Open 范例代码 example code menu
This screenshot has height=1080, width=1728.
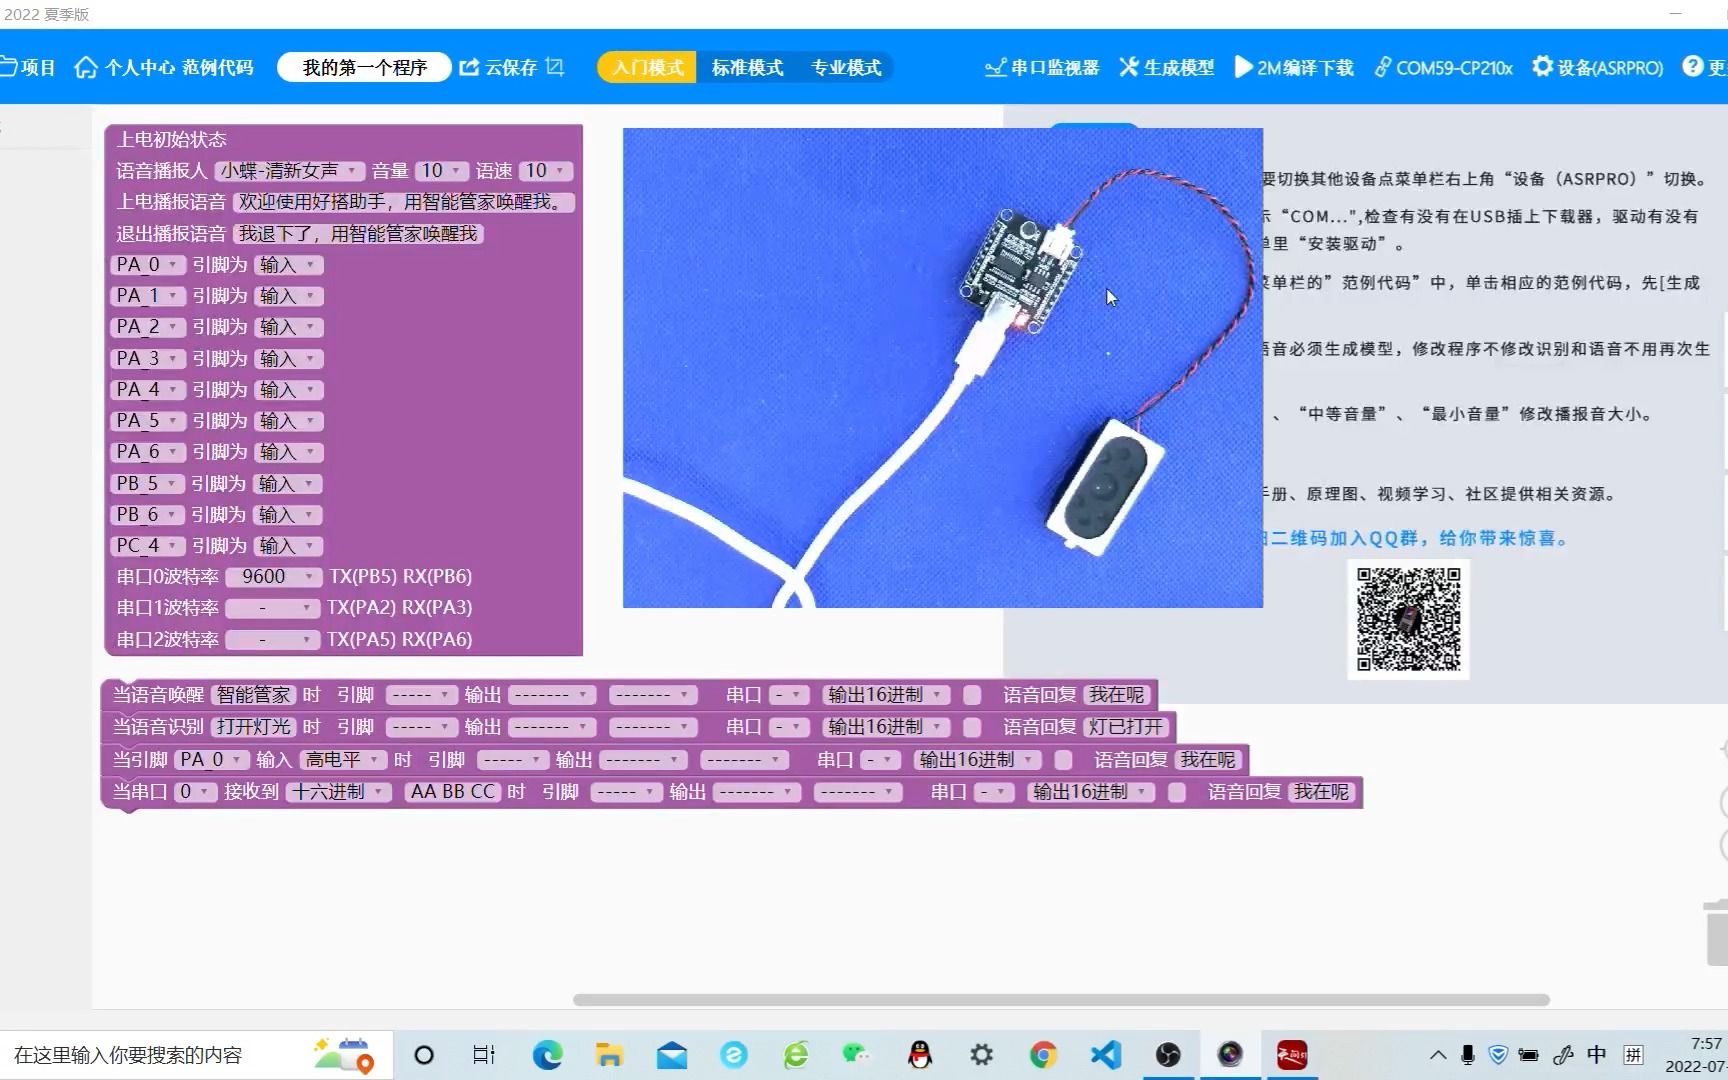[x=219, y=67]
